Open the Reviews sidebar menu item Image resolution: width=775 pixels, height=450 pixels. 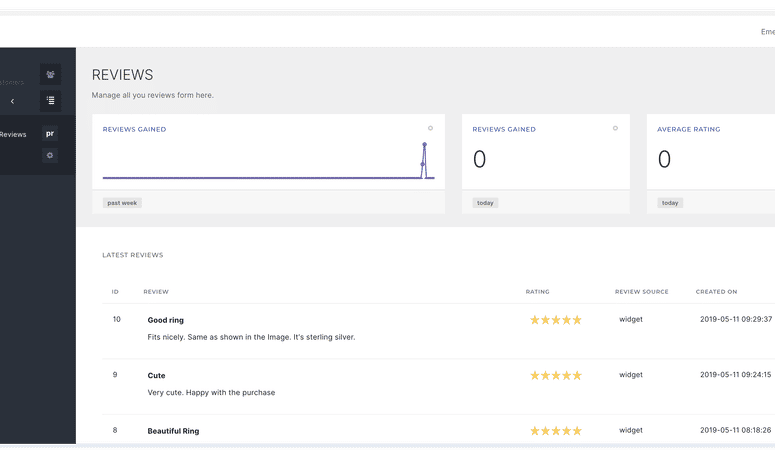(13, 135)
